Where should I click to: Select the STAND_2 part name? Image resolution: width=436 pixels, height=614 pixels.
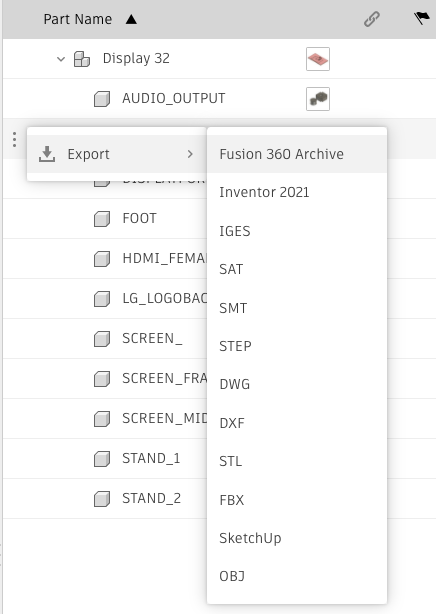point(152,498)
